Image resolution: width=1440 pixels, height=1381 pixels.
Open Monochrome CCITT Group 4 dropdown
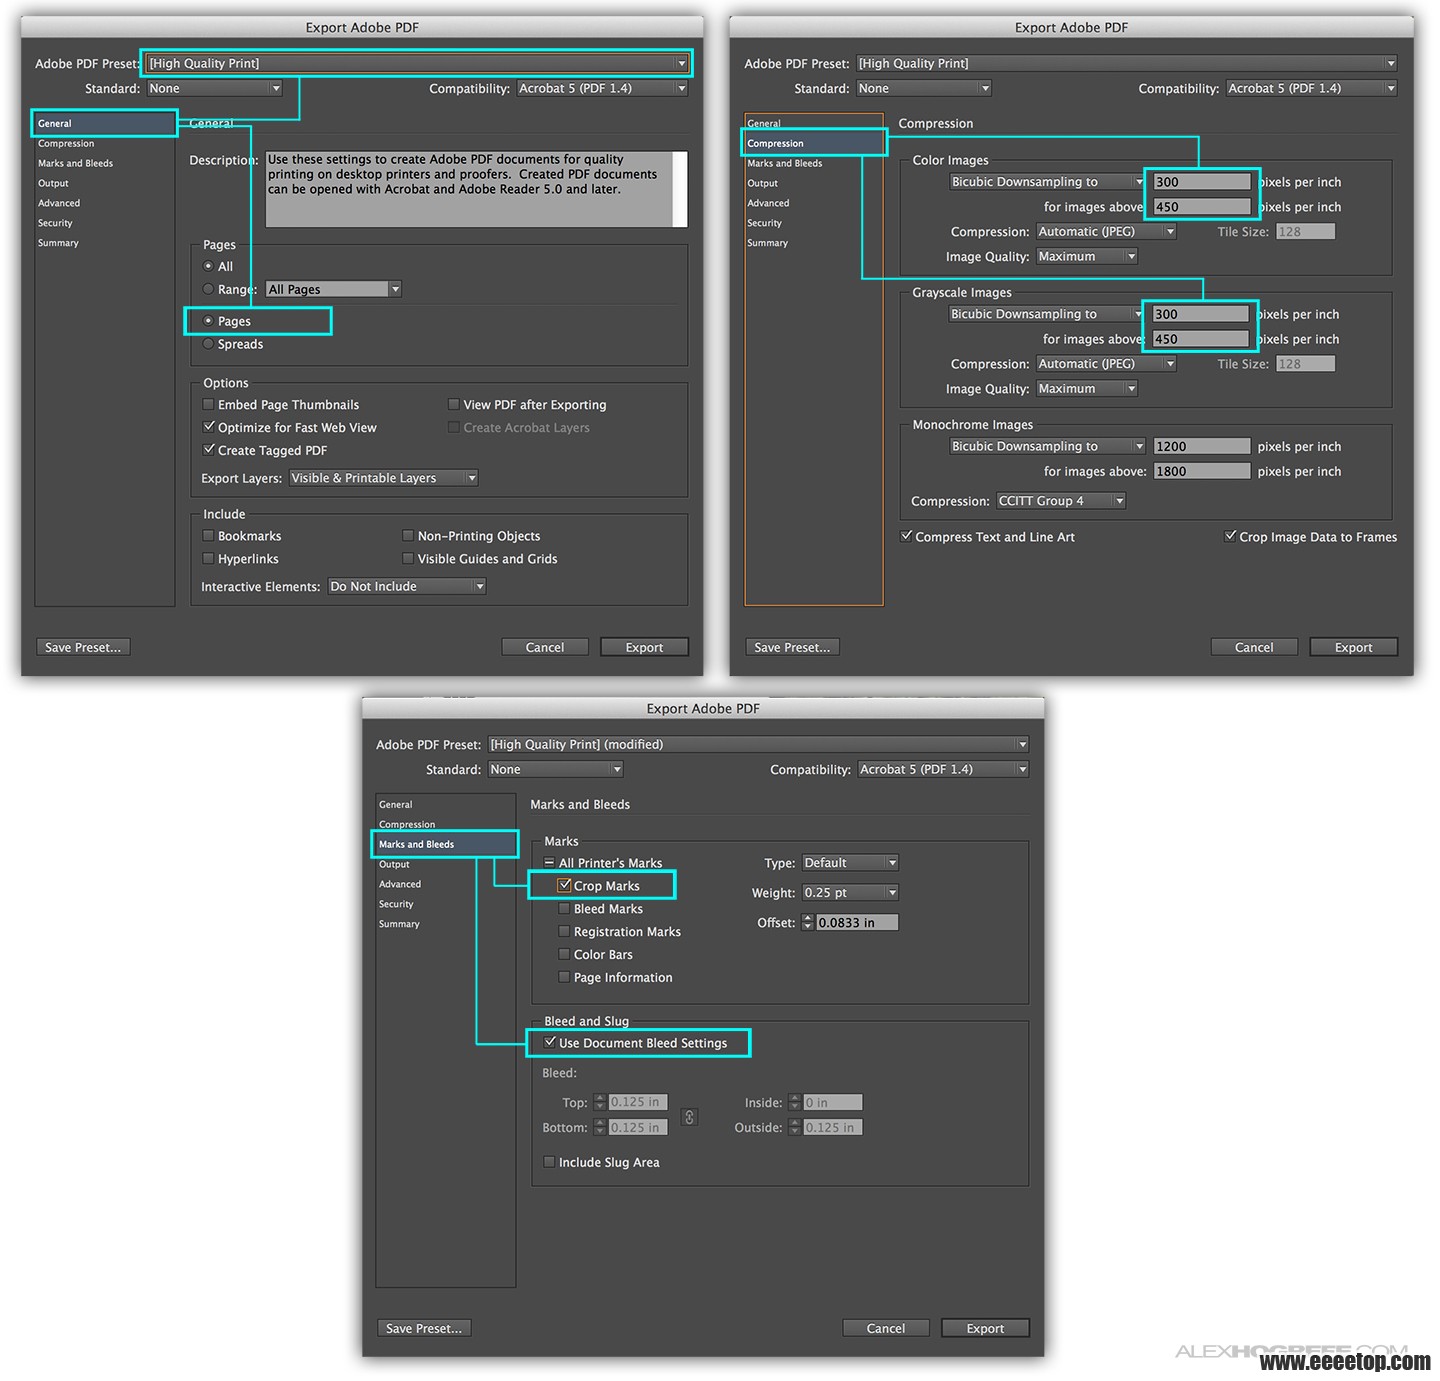point(1061,501)
